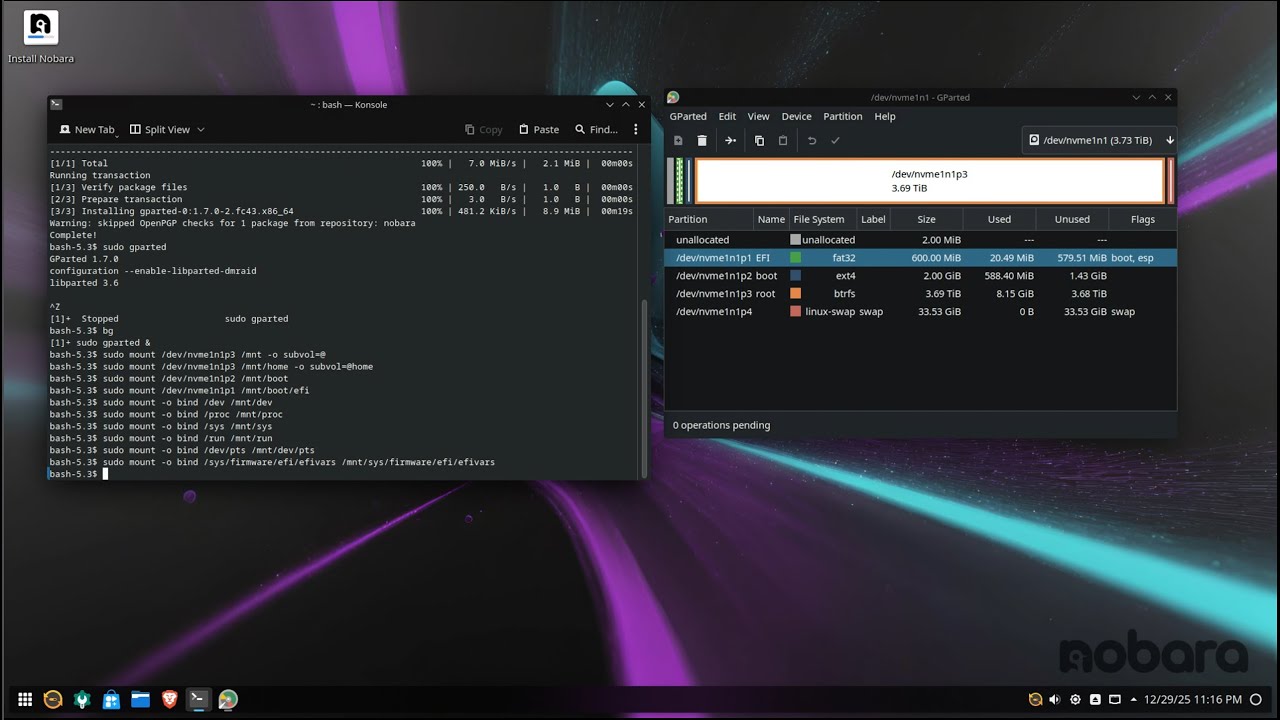Click the Undo last operation icon in GParted
Viewport: 1280px width, 720px height.
click(812, 141)
